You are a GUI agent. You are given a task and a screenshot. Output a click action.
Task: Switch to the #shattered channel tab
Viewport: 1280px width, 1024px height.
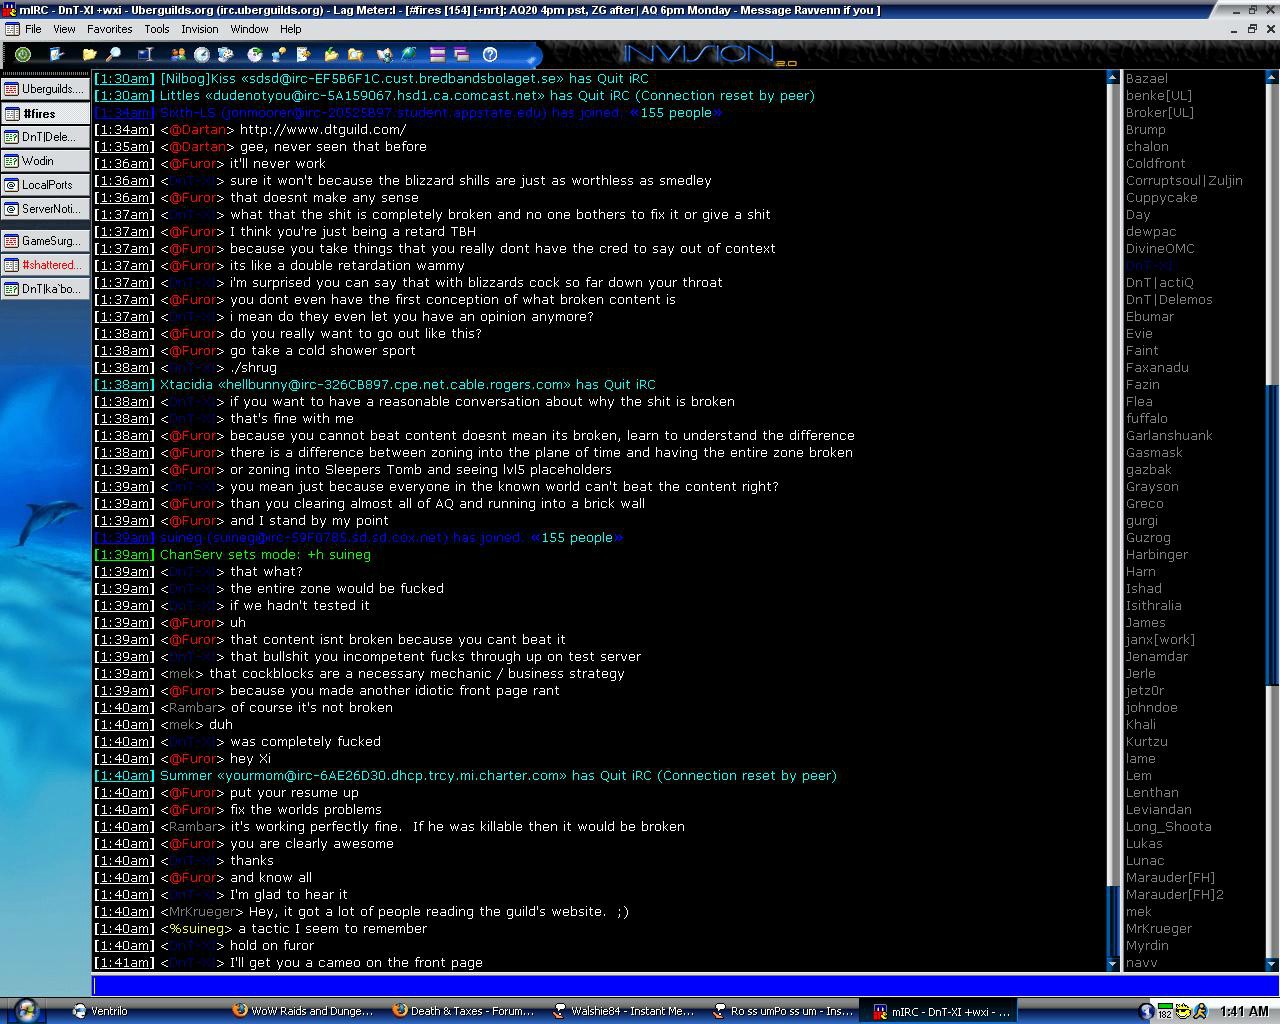45,265
